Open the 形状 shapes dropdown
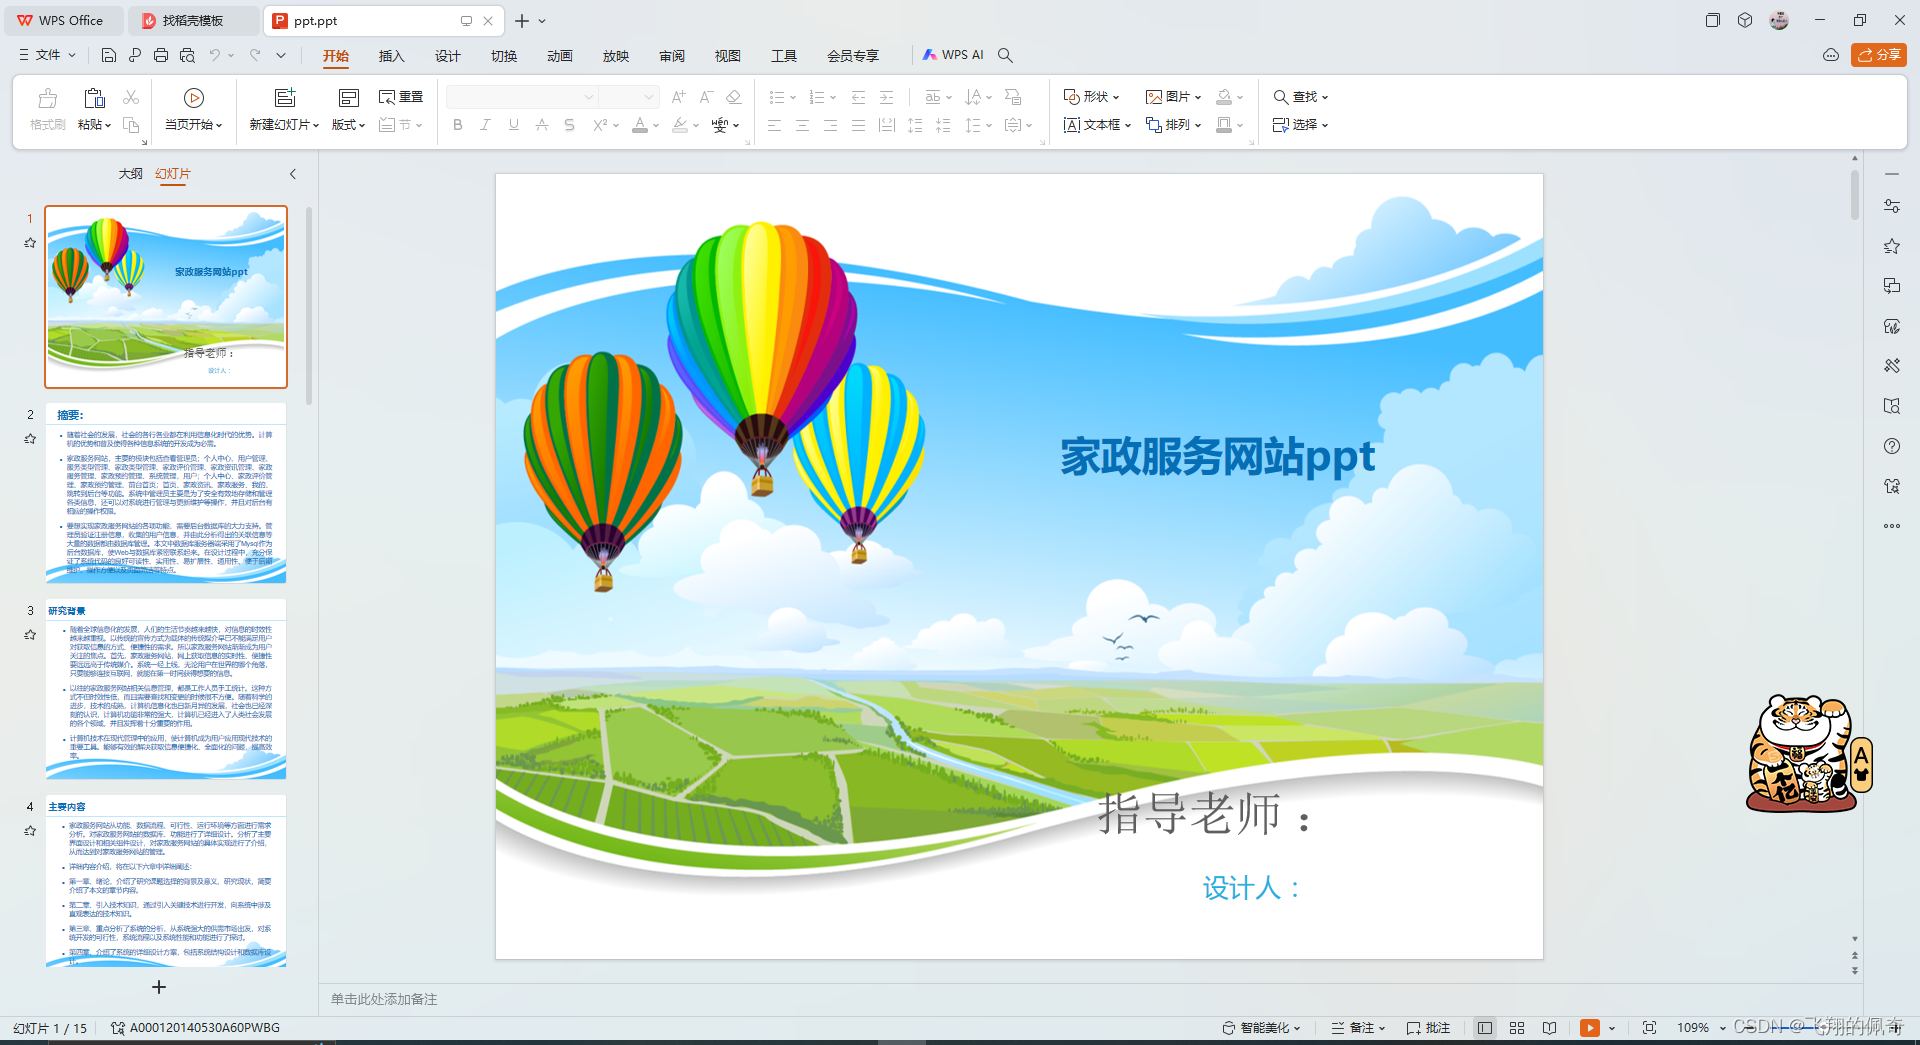Image resolution: width=1920 pixels, height=1045 pixels. pos(1091,97)
